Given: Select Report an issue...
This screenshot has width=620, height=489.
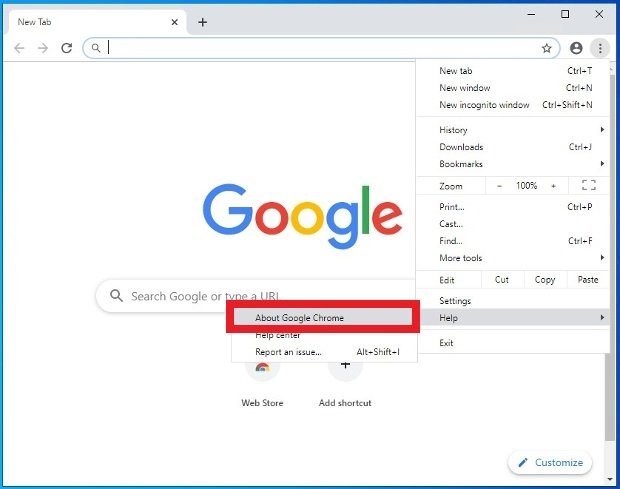Looking at the screenshot, I should coord(323,352).
